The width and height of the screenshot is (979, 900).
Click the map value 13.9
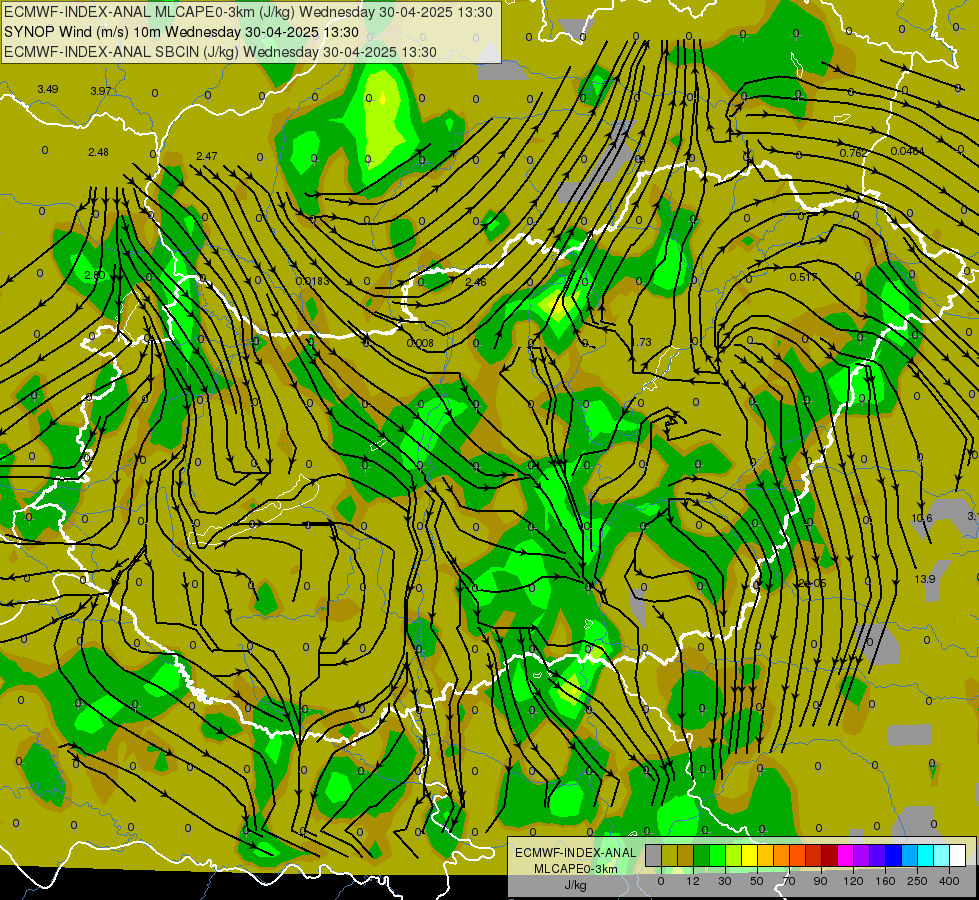point(925,579)
